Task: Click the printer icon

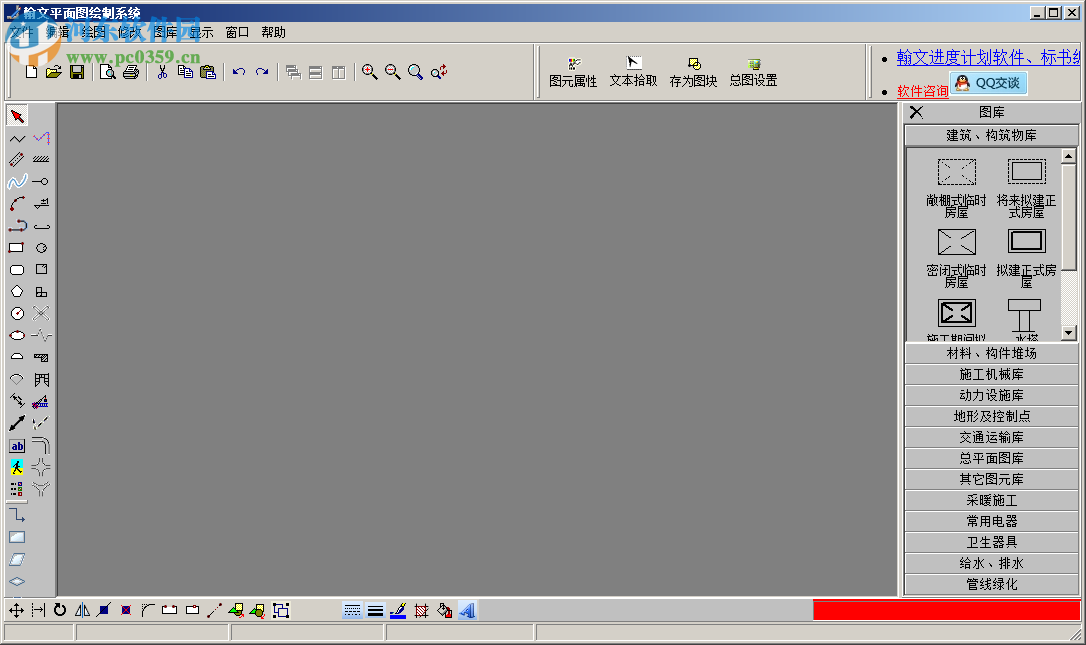Action: (x=131, y=72)
